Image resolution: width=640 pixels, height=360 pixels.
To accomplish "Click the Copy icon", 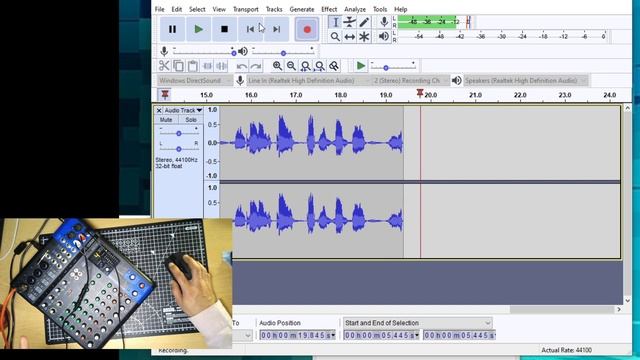I will click(178, 66).
